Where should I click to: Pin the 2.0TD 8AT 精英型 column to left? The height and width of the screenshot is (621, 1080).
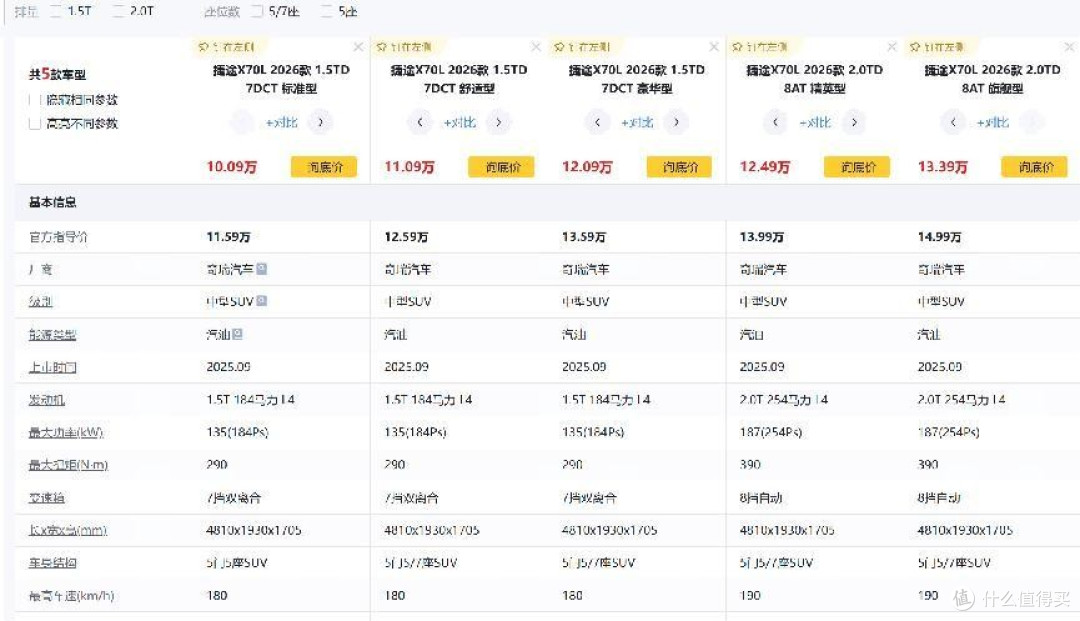[x=759, y=47]
